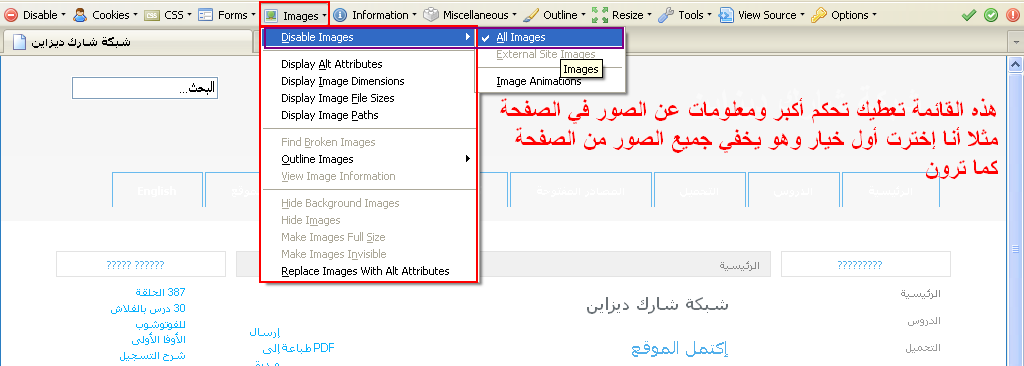Image resolution: width=1024 pixels, height=366 pixels.
Task: Open the Options dropdown menu
Action: 874,15
